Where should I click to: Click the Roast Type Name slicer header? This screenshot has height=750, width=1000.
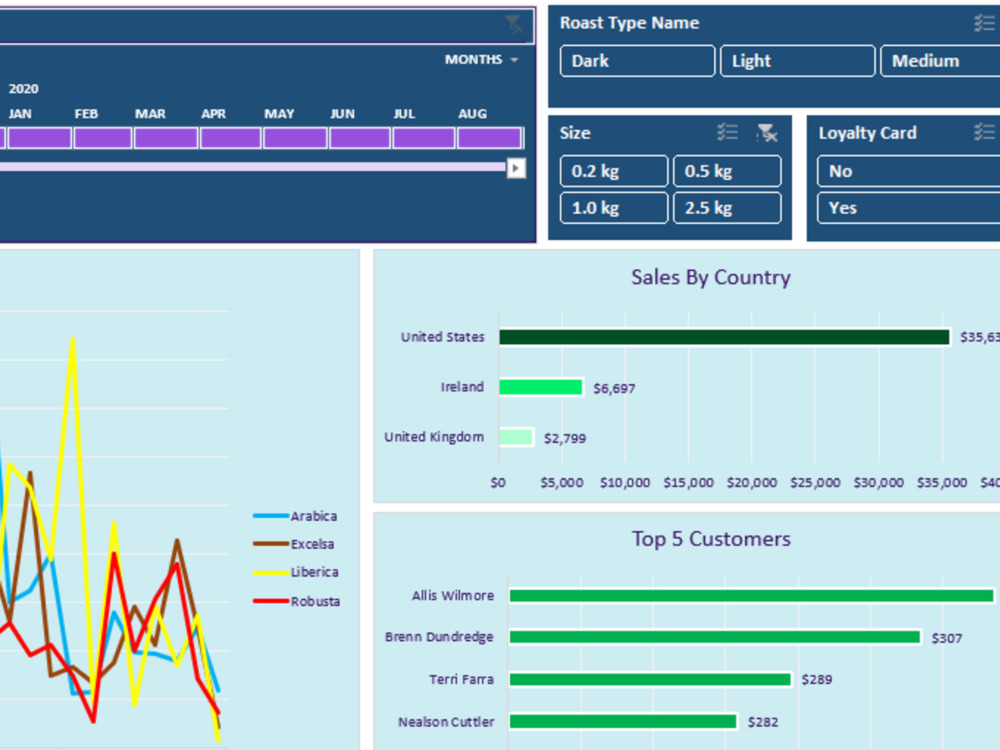tap(629, 23)
